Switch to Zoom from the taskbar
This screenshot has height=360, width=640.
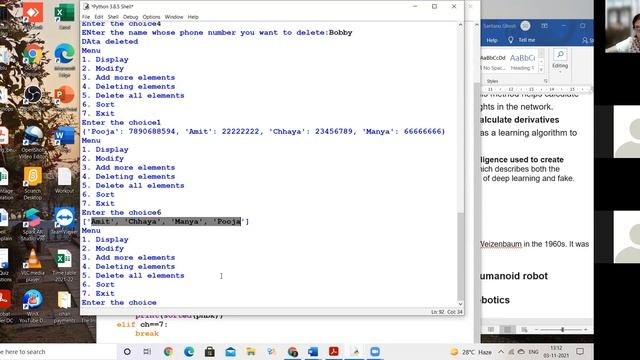click(x=375, y=351)
